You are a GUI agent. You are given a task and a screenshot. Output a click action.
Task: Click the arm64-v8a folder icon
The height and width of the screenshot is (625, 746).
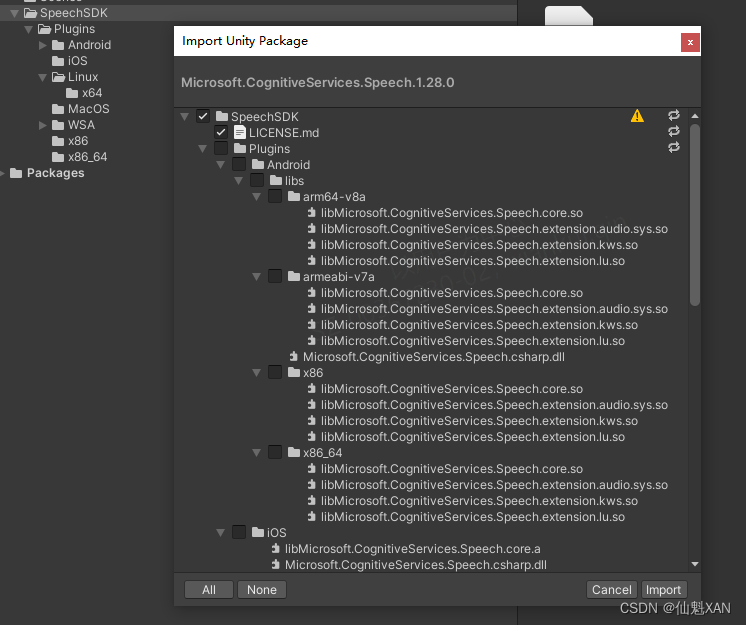pos(294,196)
